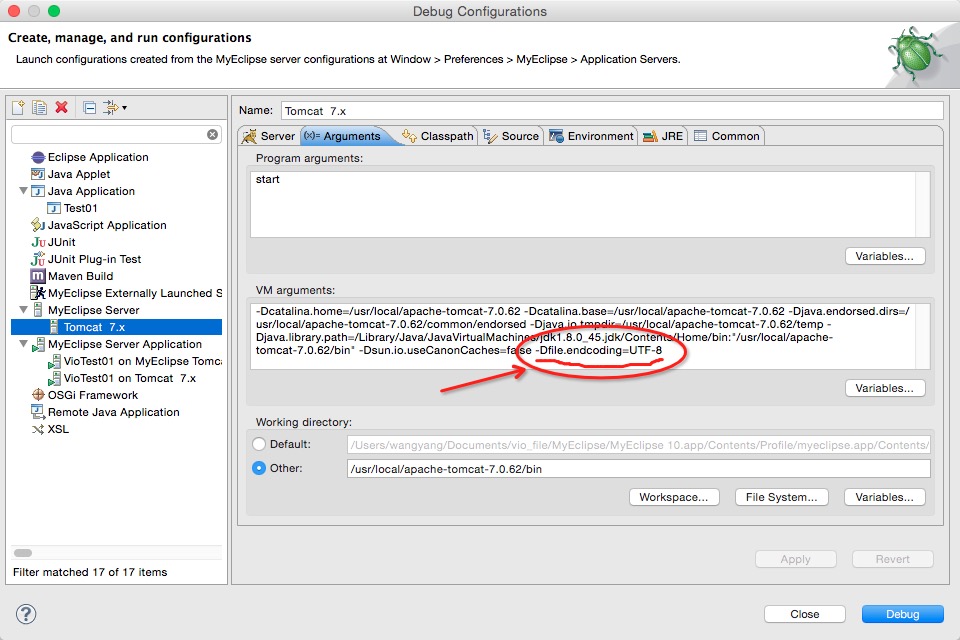Image resolution: width=960 pixels, height=640 pixels.
Task: Click the Other working directory path field
Action: [x=639, y=469]
